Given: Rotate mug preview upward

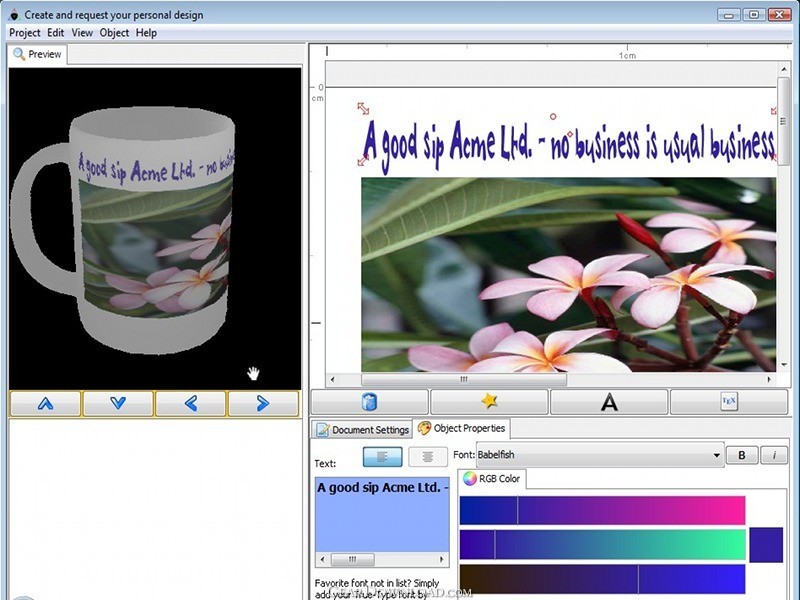Looking at the screenshot, I should point(45,404).
